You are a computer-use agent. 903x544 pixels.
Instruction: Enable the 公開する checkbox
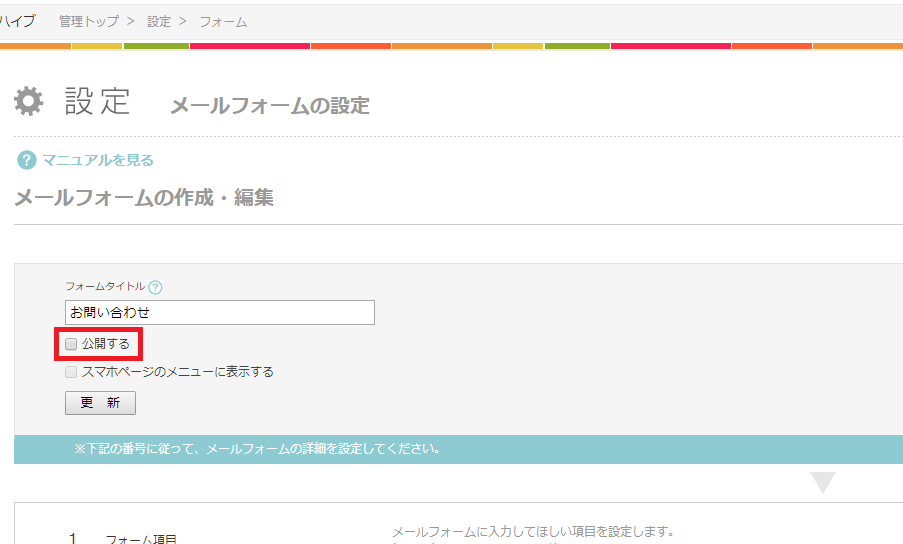click(71, 344)
